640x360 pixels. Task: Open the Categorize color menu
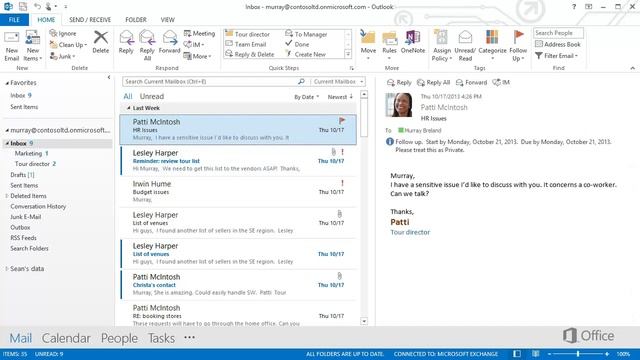click(x=492, y=46)
